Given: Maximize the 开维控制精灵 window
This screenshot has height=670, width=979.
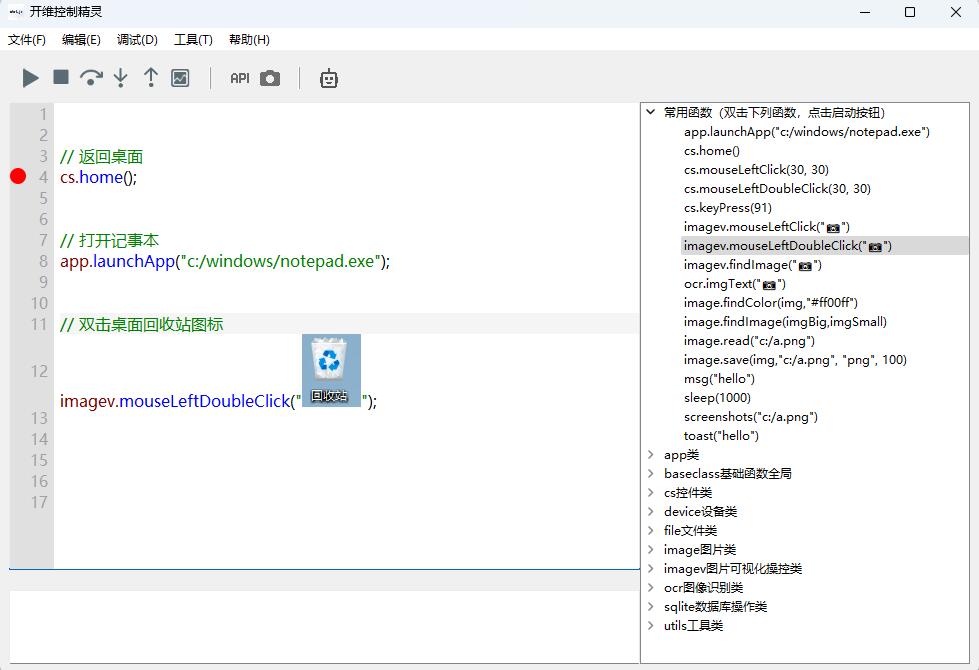Looking at the screenshot, I should coord(910,12).
